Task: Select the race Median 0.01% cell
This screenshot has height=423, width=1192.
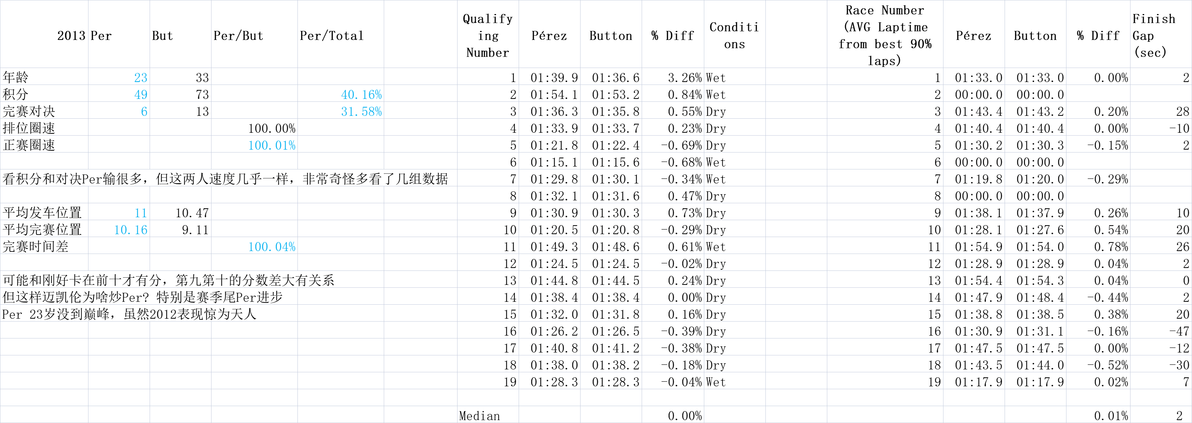Action: point(1101,416)
